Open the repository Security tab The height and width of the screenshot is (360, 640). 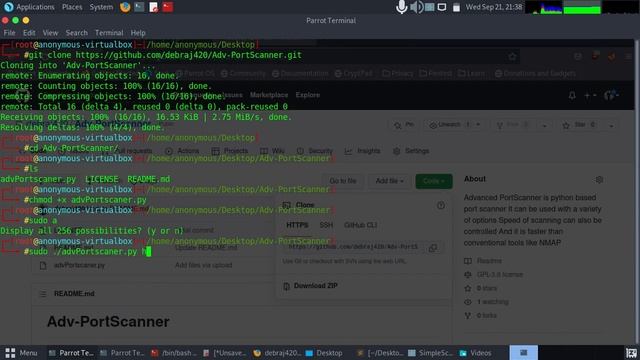pos(315,151)
